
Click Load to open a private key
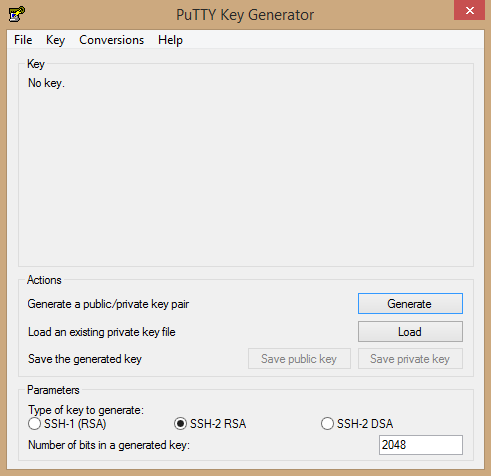point(410,332)
